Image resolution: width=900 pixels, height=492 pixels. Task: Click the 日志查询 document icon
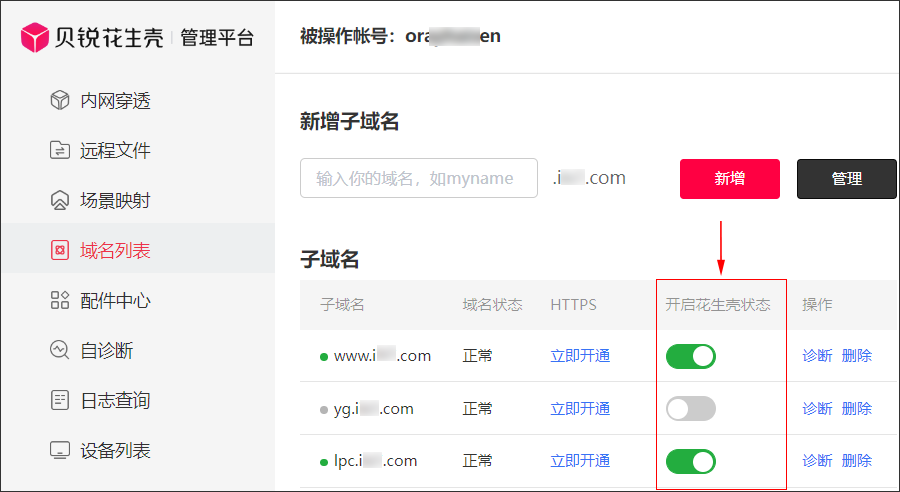point(60,400)
